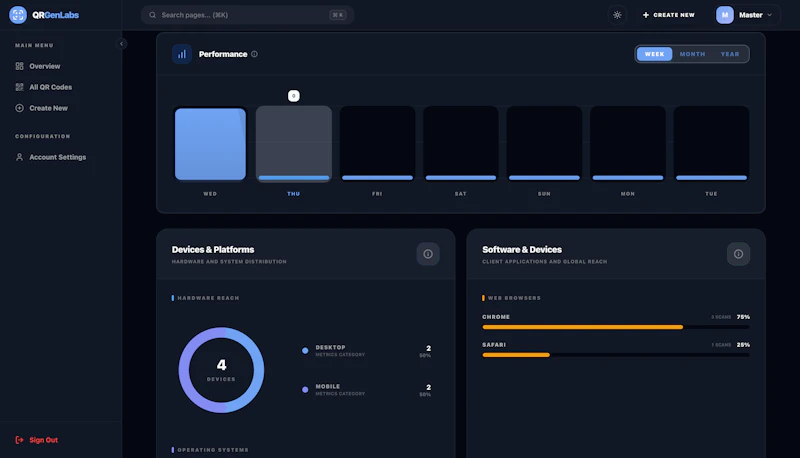Viewport: 800px width, 458px height.
Task: Click the Software & Devices info button
Action: pyautogui.click(x=738, y=254)
